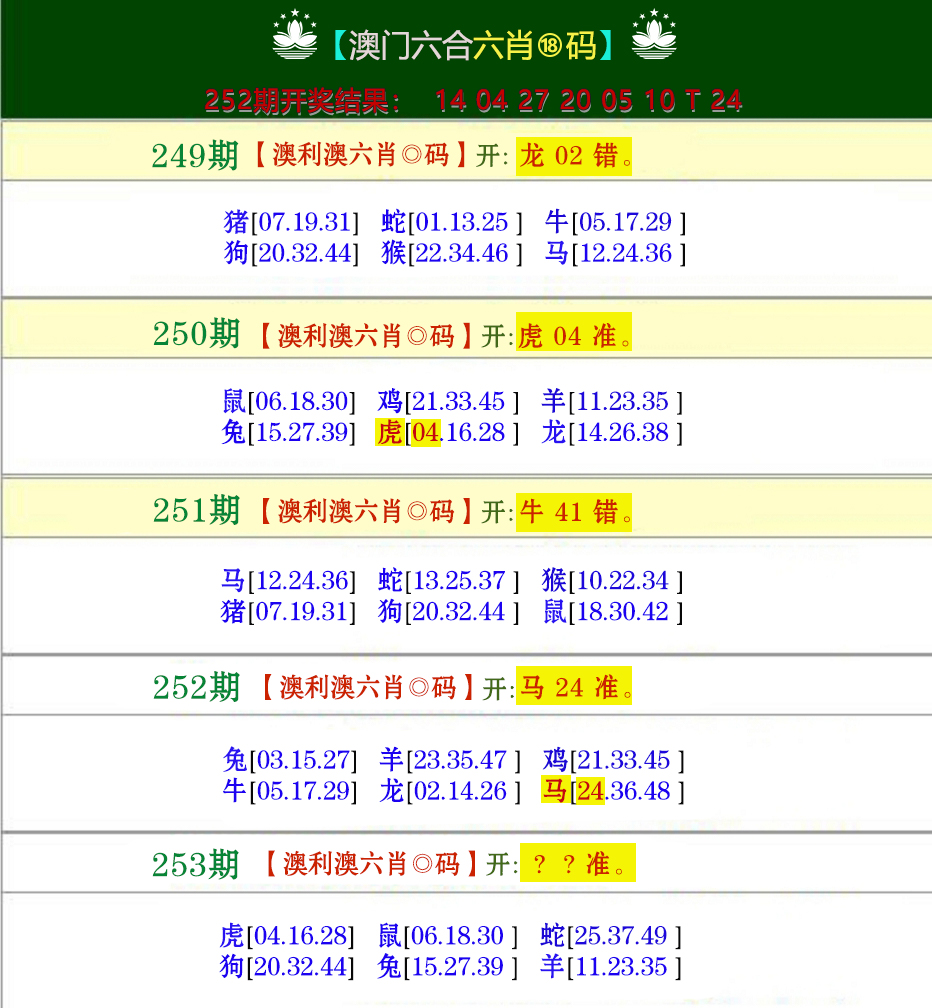Select 鸡[21.33.45] in period 252
This screenshot has width=932, height=1008.
613,760
